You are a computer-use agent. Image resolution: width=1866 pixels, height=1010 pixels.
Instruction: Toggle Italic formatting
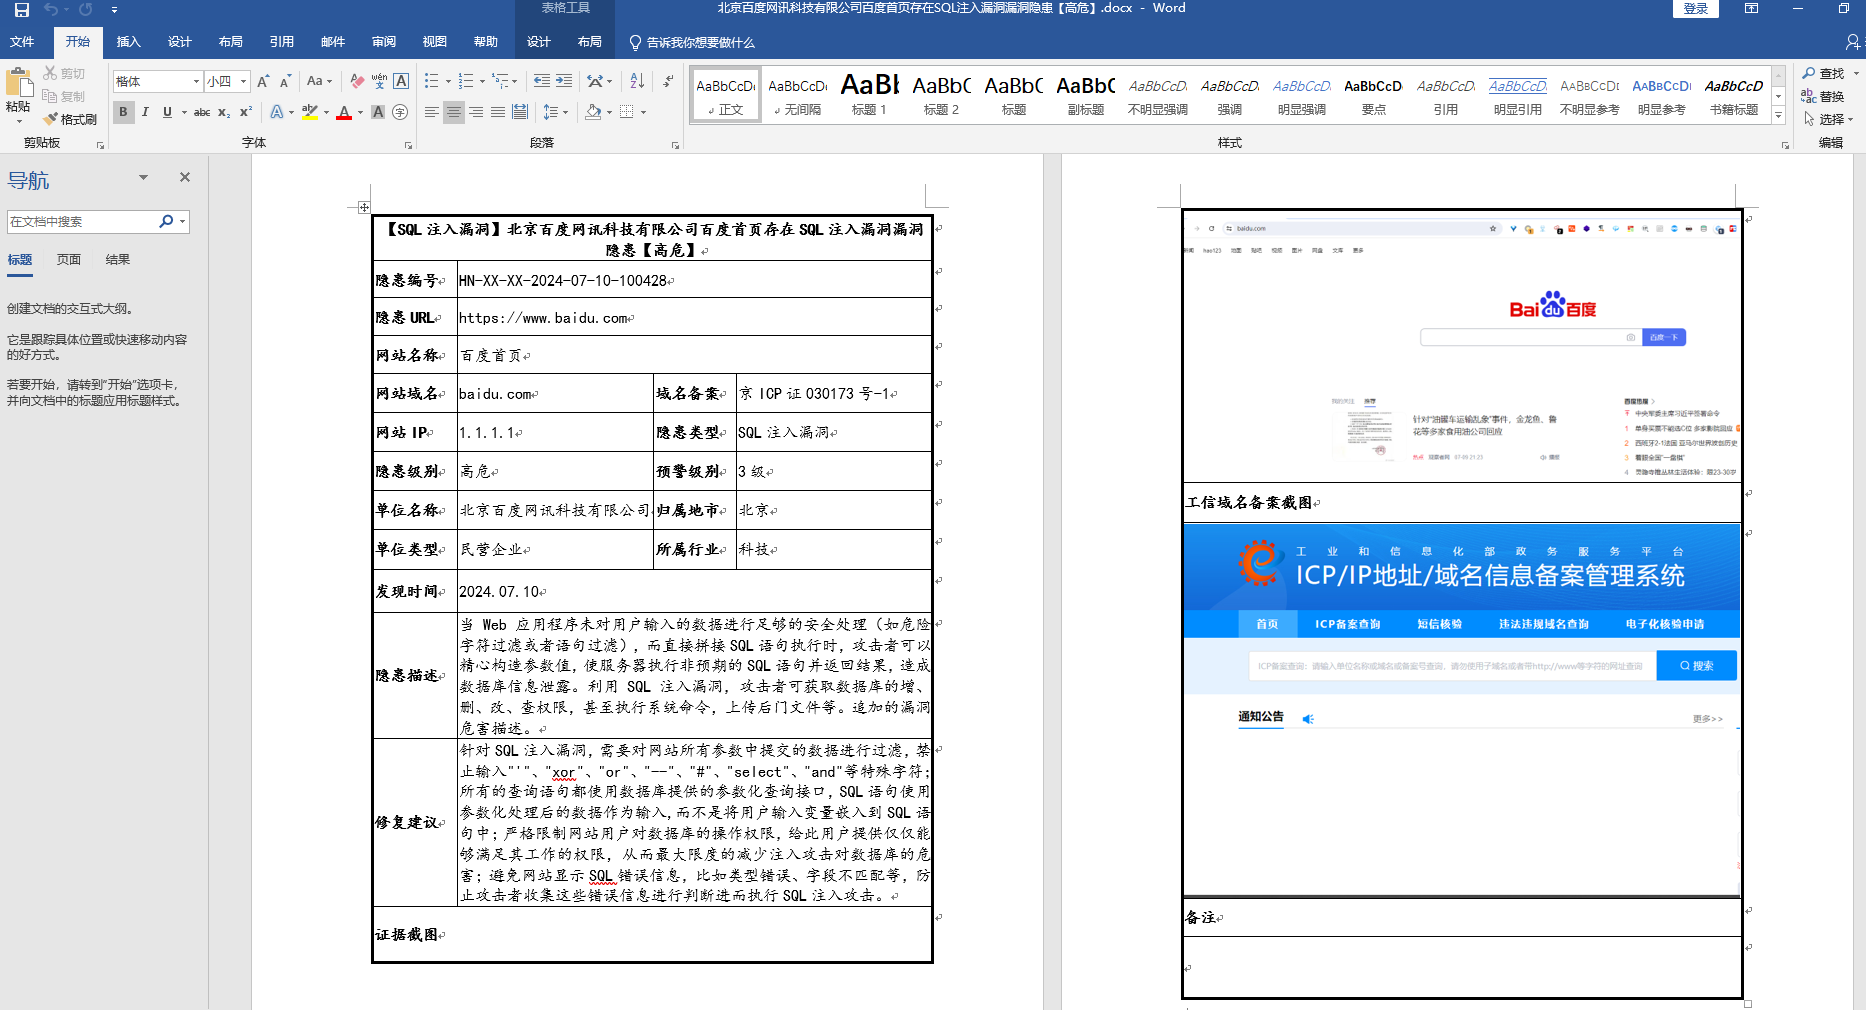click(x=145, y=112)
